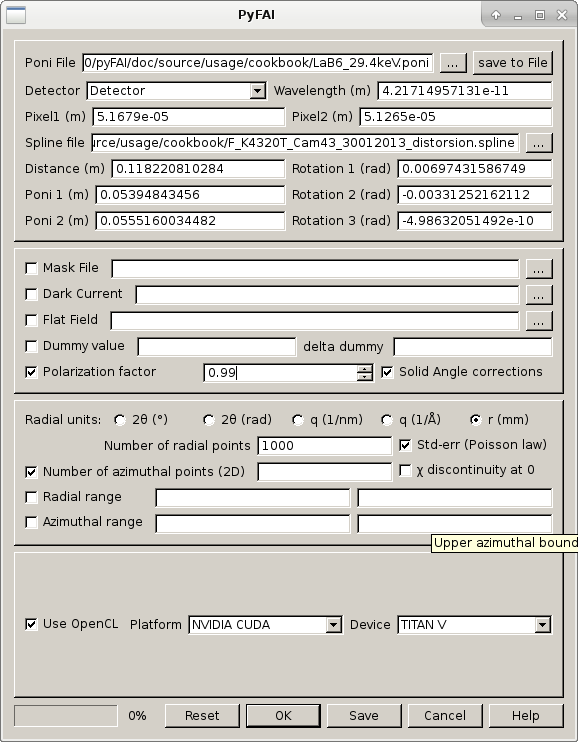Uncheck Number of azimuthal points (2D)

(x=31, y=472)
